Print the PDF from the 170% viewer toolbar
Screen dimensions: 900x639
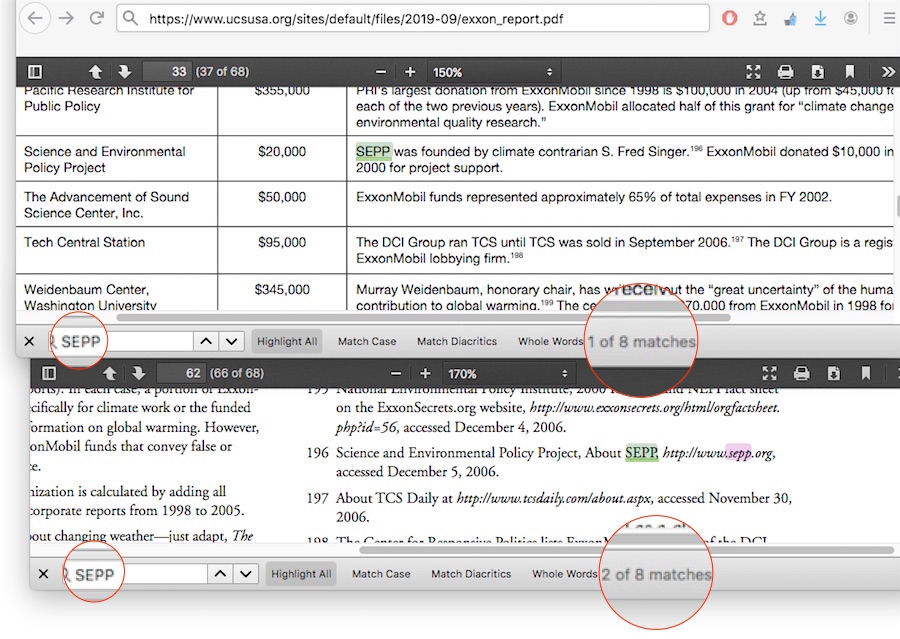(x=801, y=374)
